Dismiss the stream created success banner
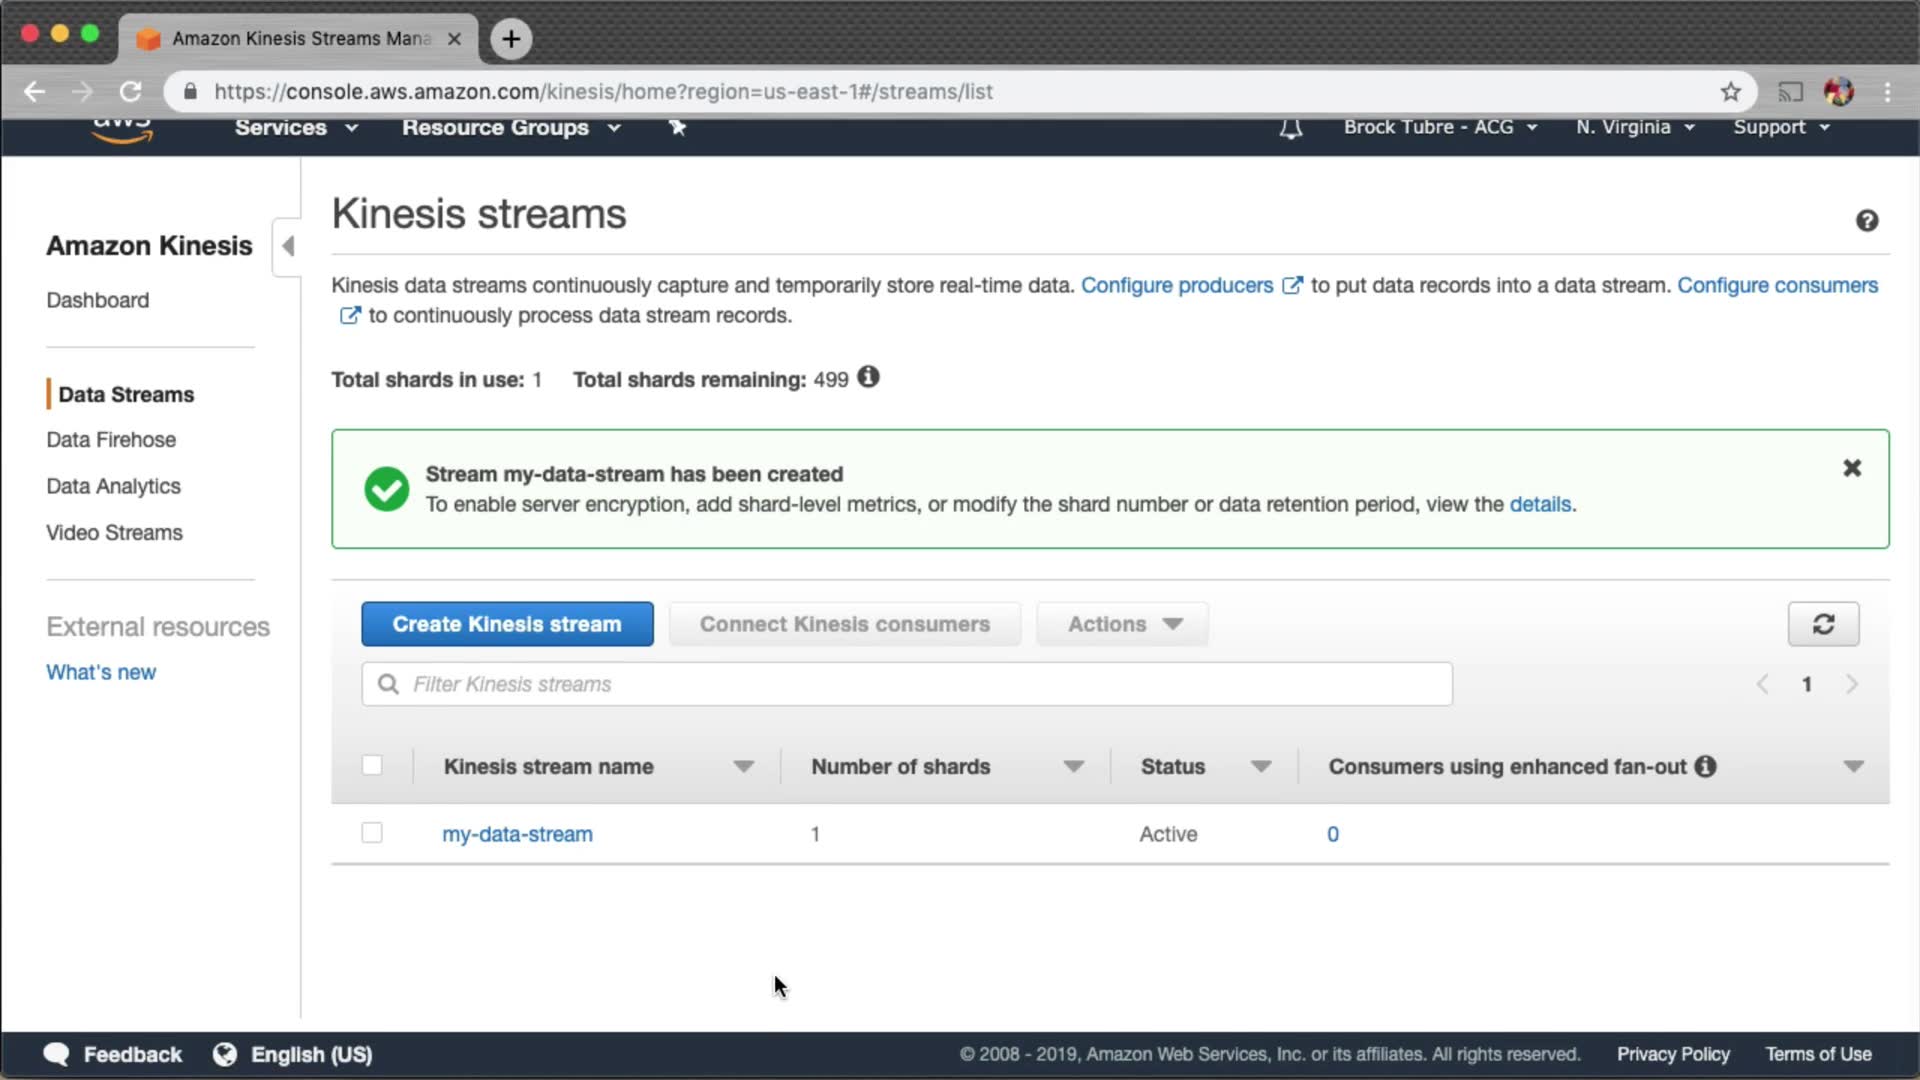1920x1080 pixels. [1851, 468]
